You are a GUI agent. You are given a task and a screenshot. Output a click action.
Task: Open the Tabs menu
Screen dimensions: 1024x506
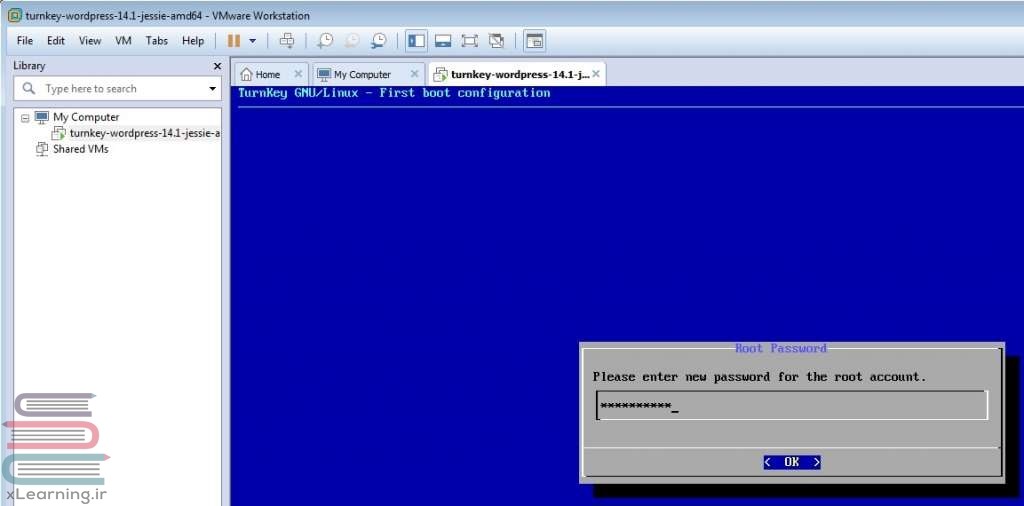157,41
